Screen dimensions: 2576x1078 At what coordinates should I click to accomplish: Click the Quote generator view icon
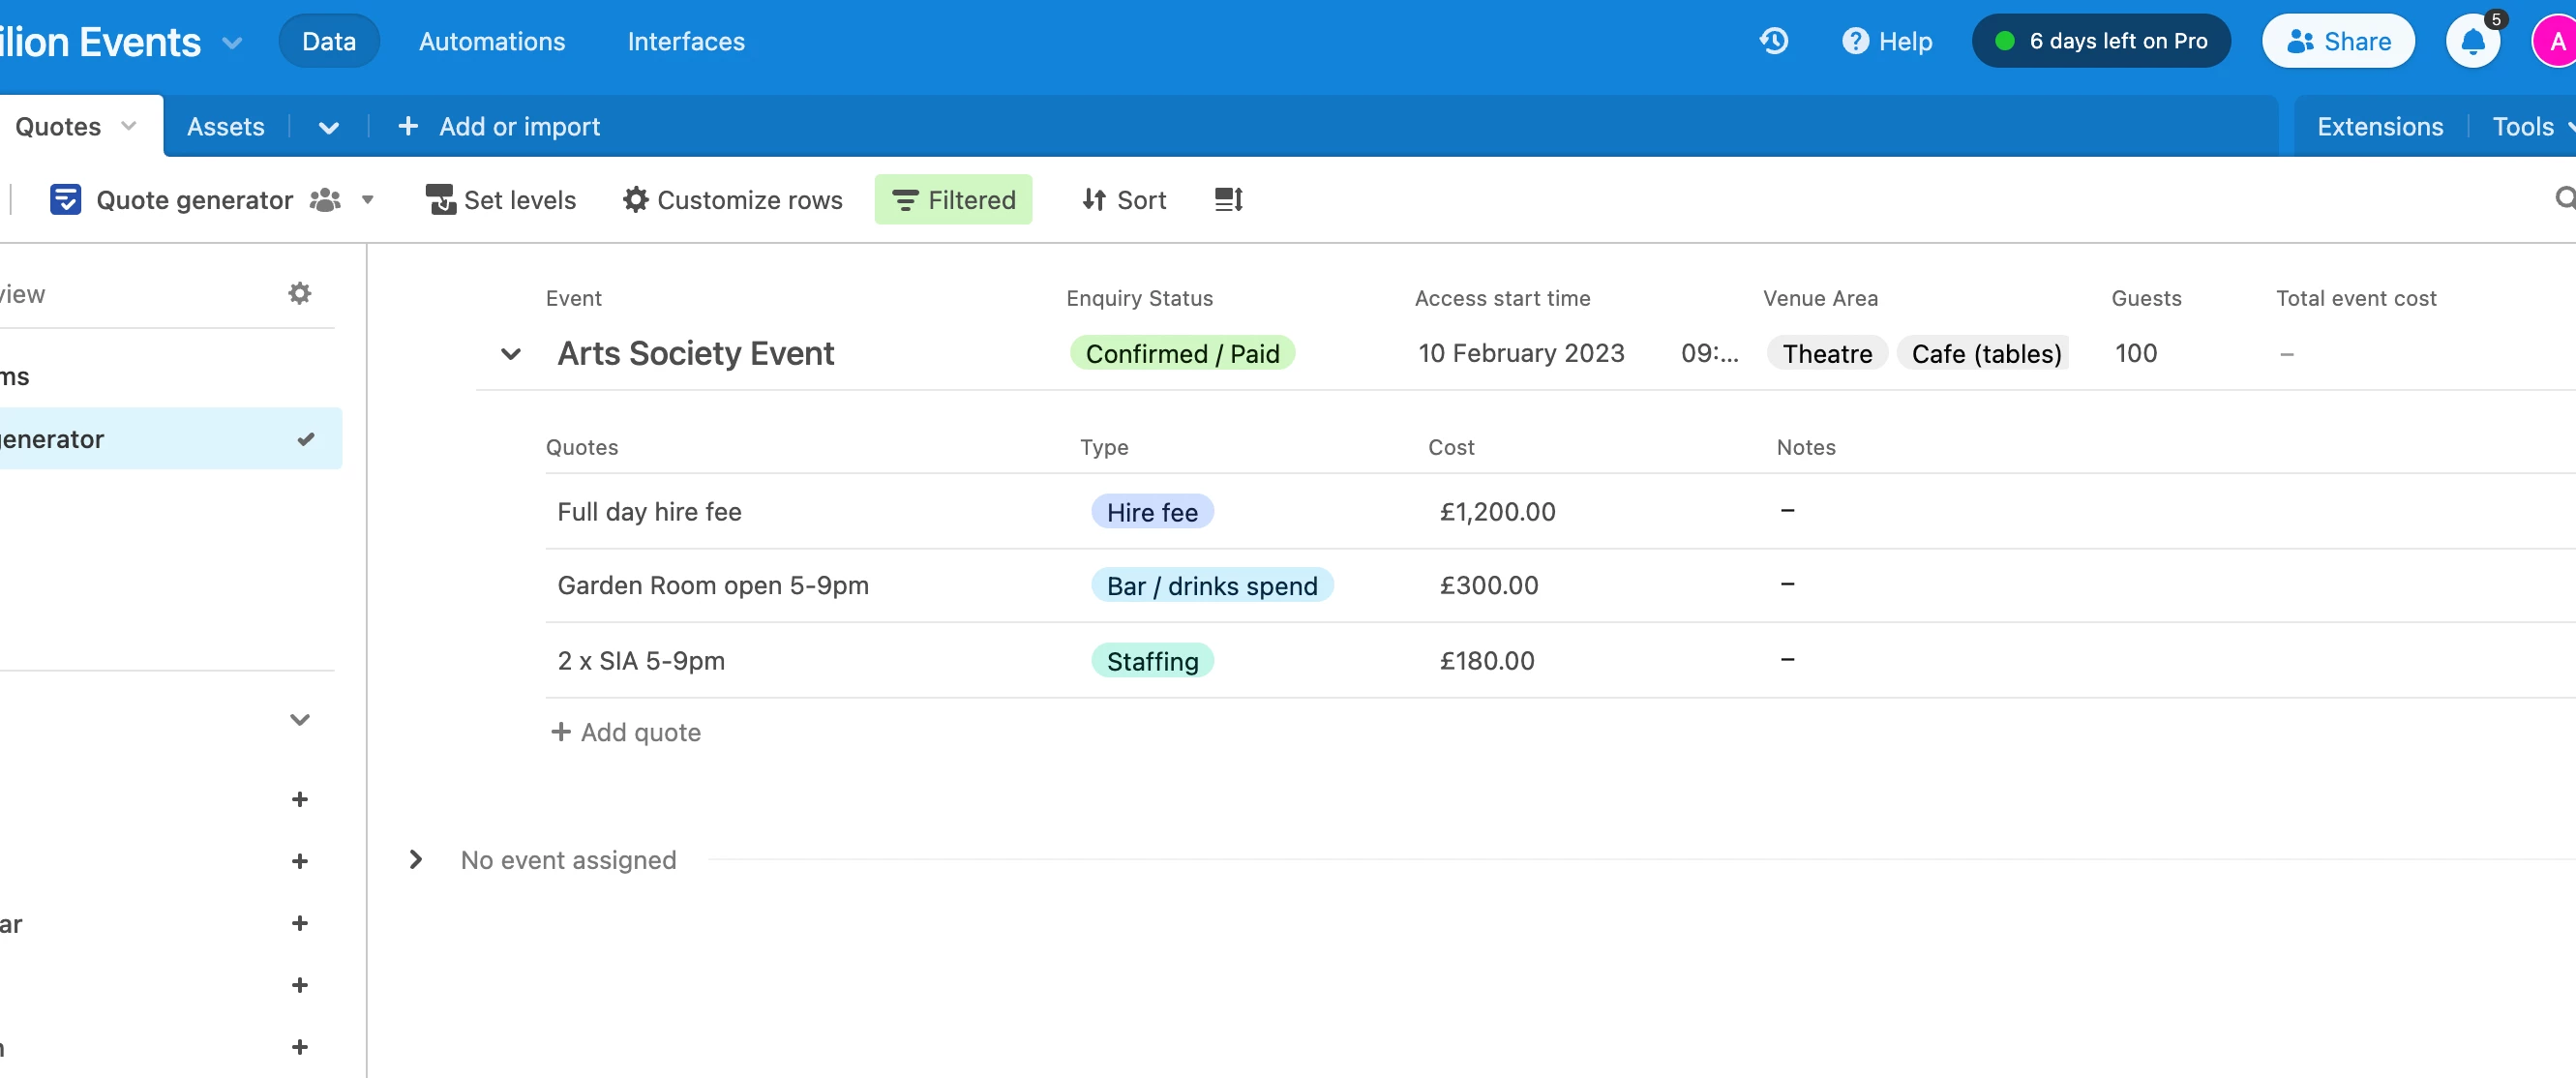(x=65, y=200)
